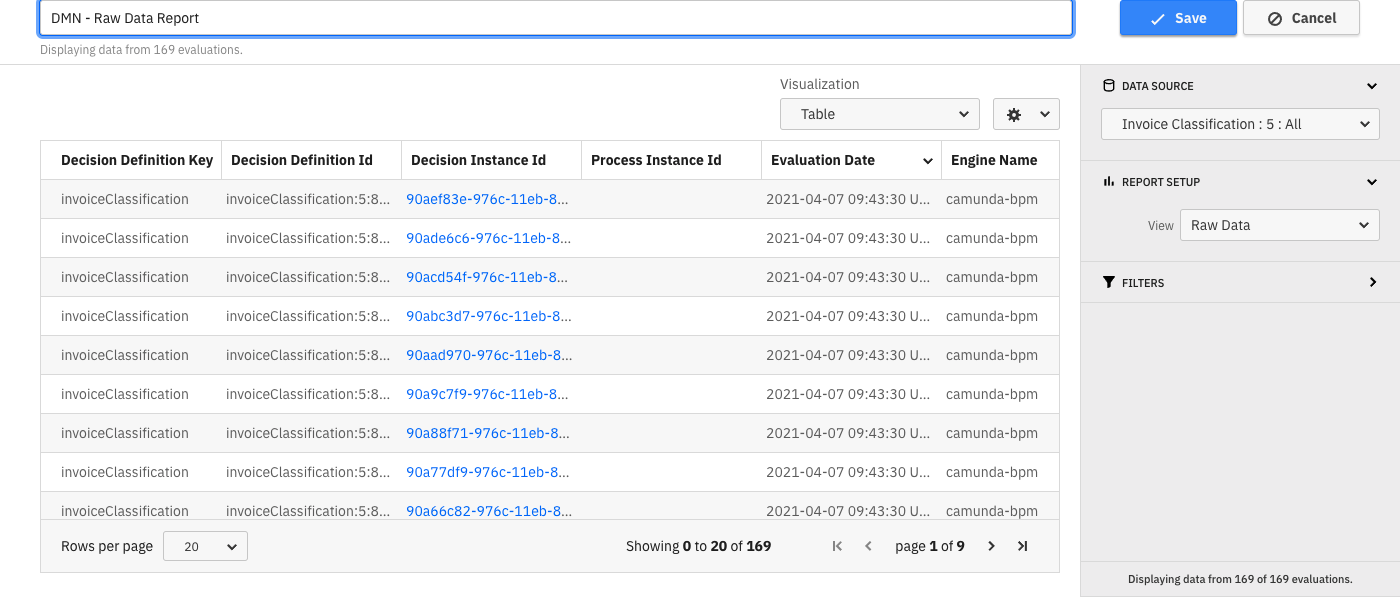The image size is (1400, 597).
Task: Open the Visualization dropdown showing Table
Action: [879, 114]
